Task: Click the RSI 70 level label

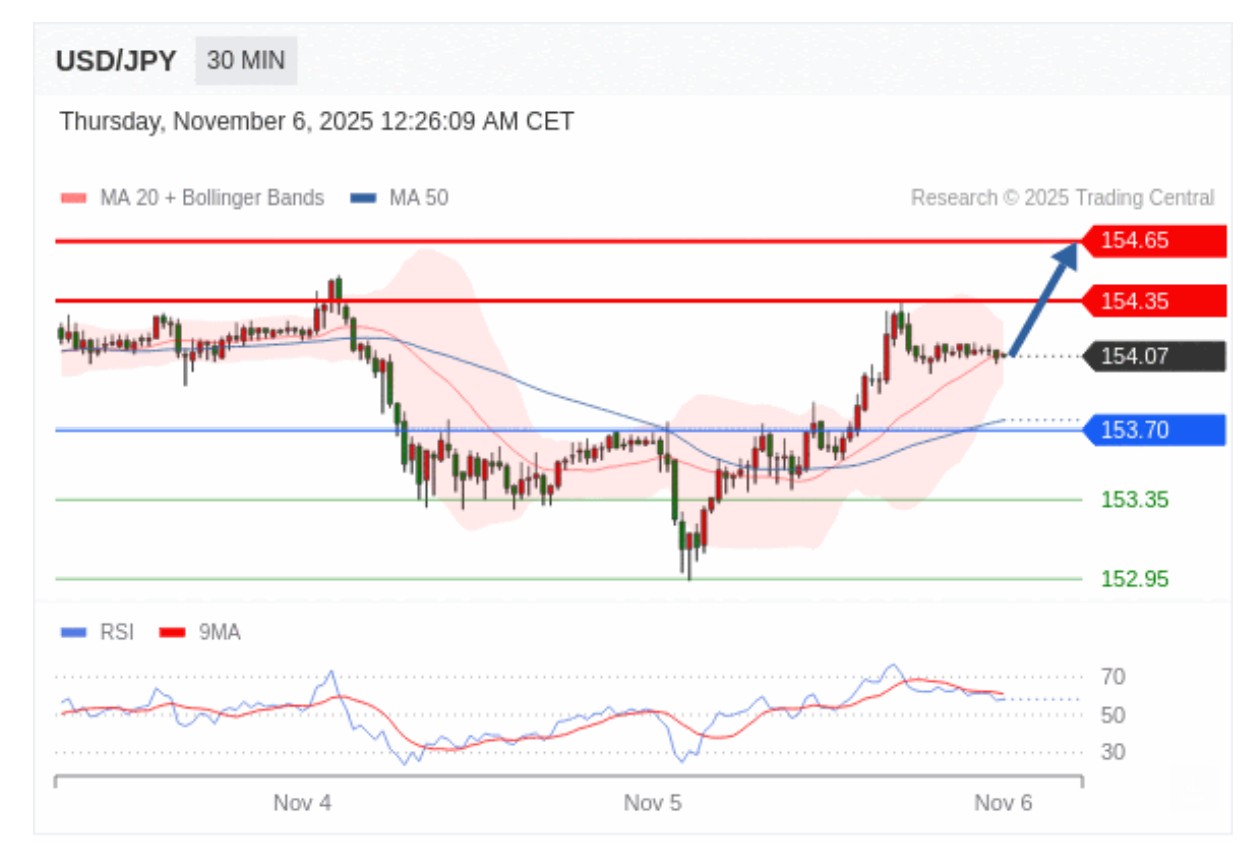Action: (x=1112, y=677)
